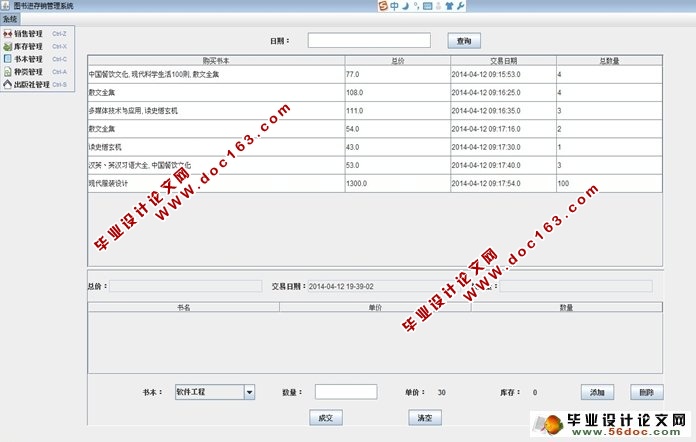Click the upper table's 总价 column header

pos(398,60)
